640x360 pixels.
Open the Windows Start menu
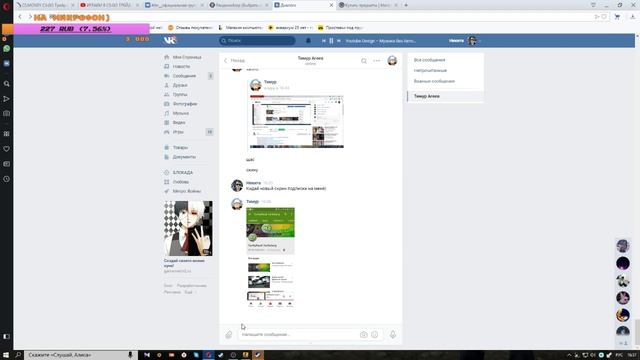pos(6,355)
